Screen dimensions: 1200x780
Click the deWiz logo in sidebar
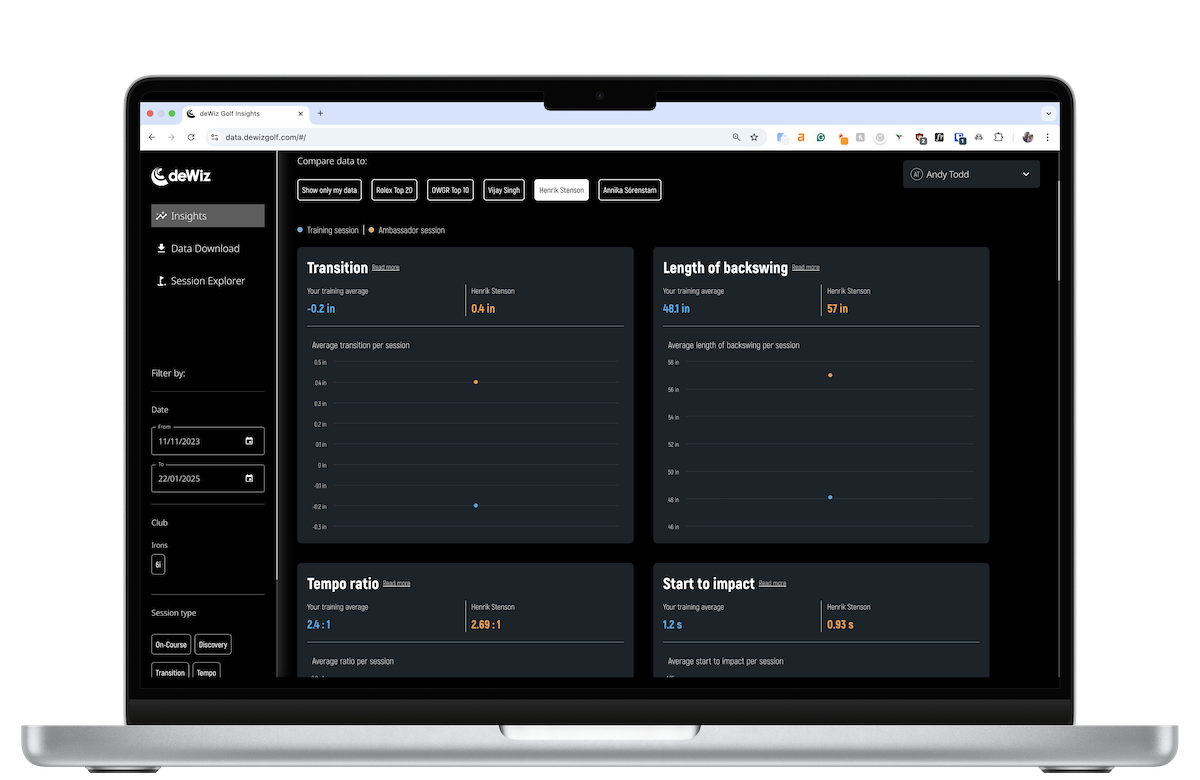point(181,176)
